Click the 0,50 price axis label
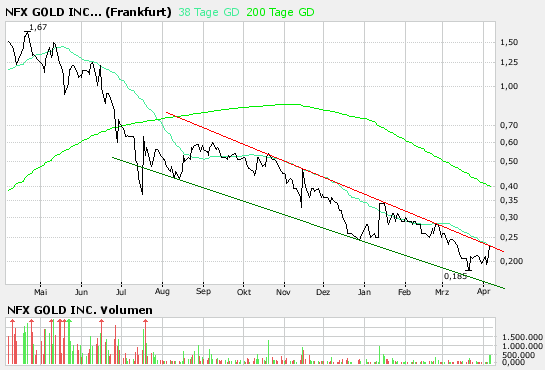The image size is (545, 370). coord(509,161)
